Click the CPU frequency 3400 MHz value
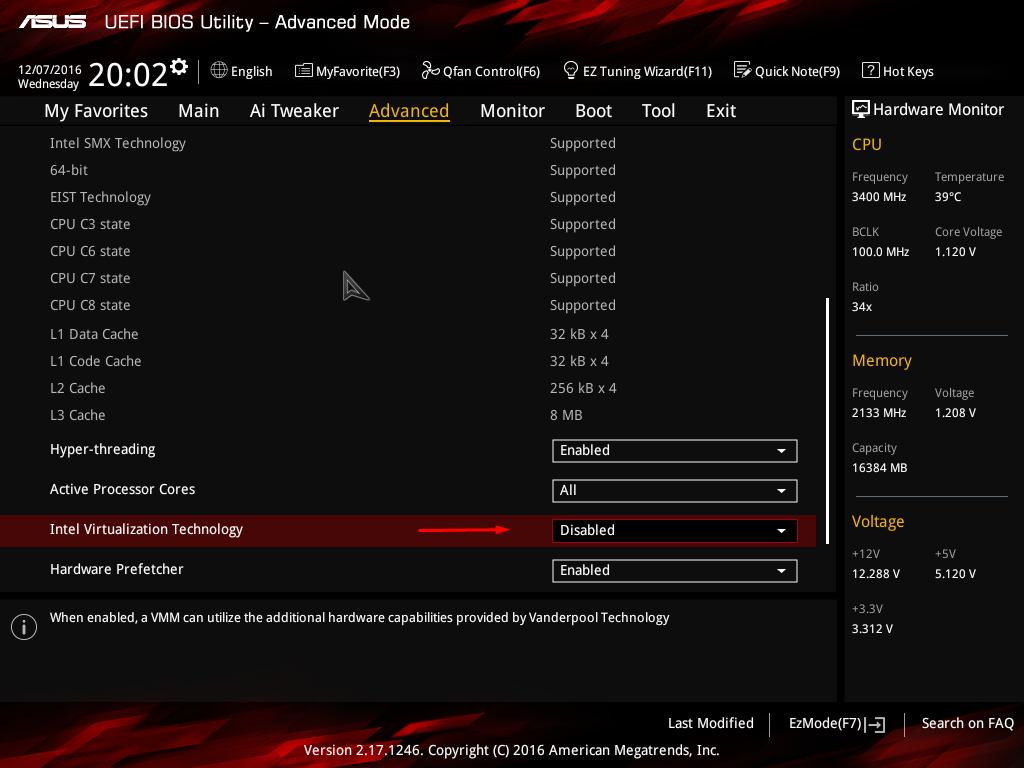The width and height of the screenshot is (1024, 768). tap(878, 197)
